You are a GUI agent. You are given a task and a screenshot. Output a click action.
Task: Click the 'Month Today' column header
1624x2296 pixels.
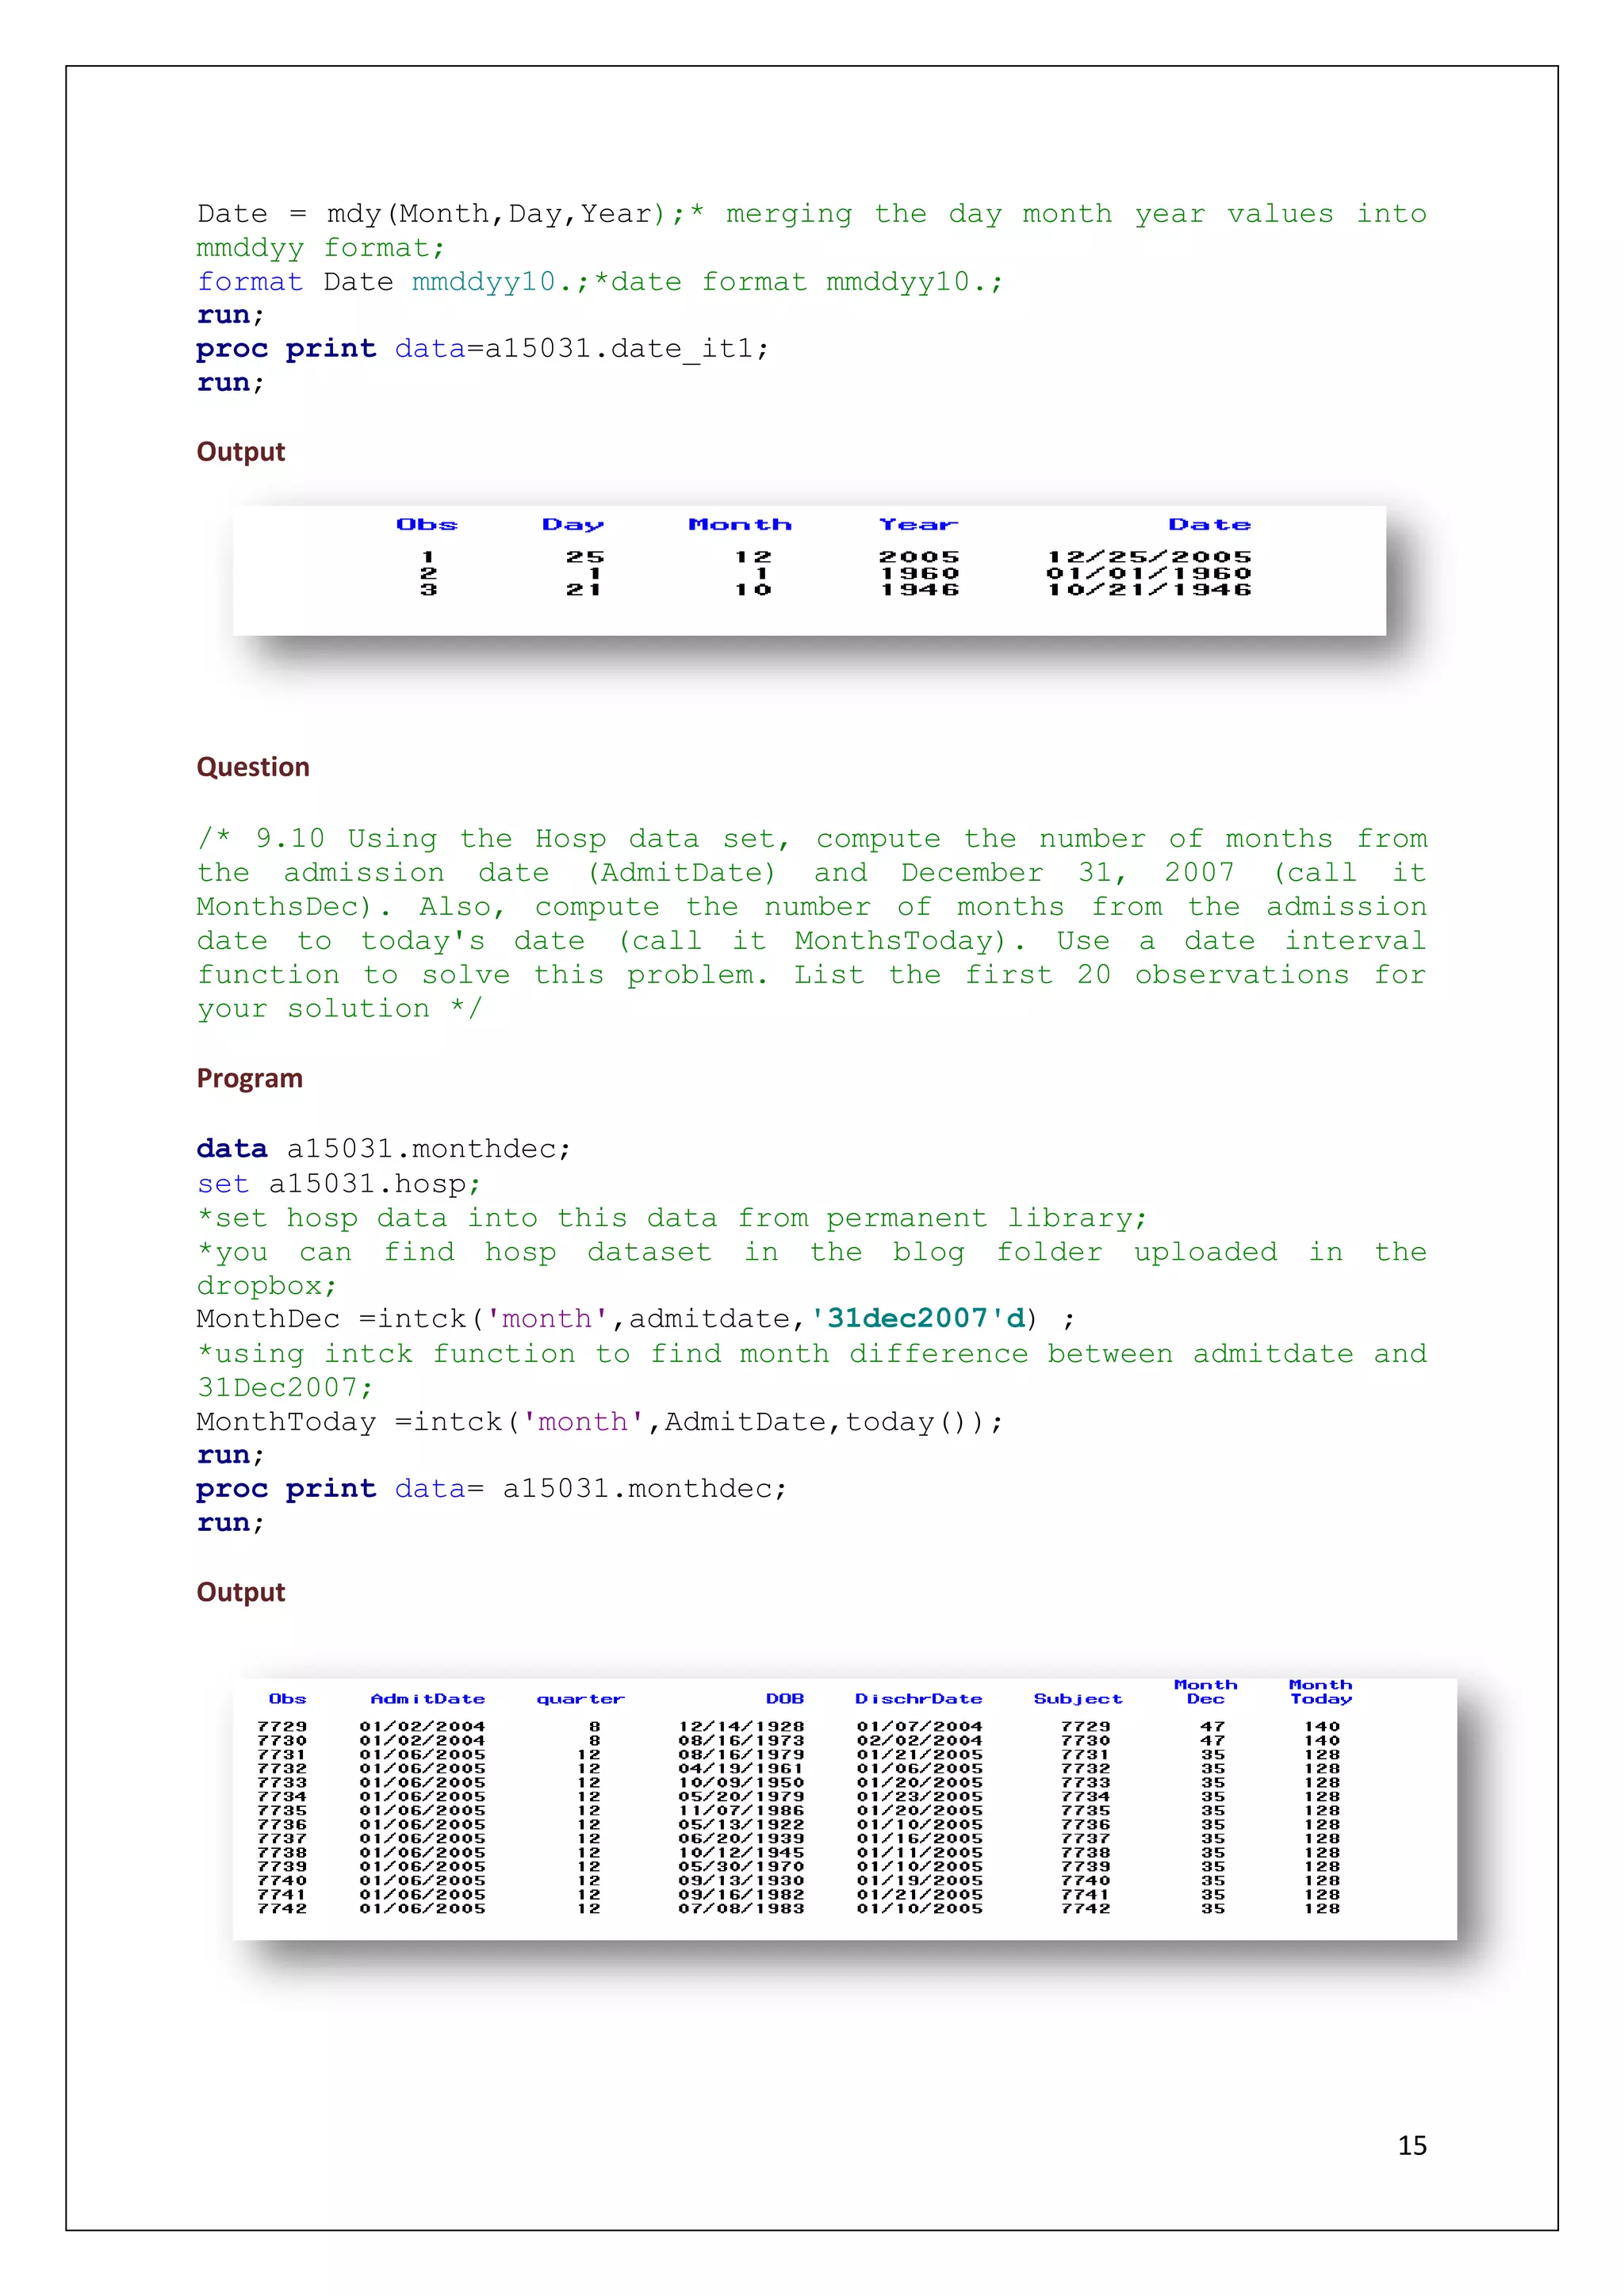1321,1692
